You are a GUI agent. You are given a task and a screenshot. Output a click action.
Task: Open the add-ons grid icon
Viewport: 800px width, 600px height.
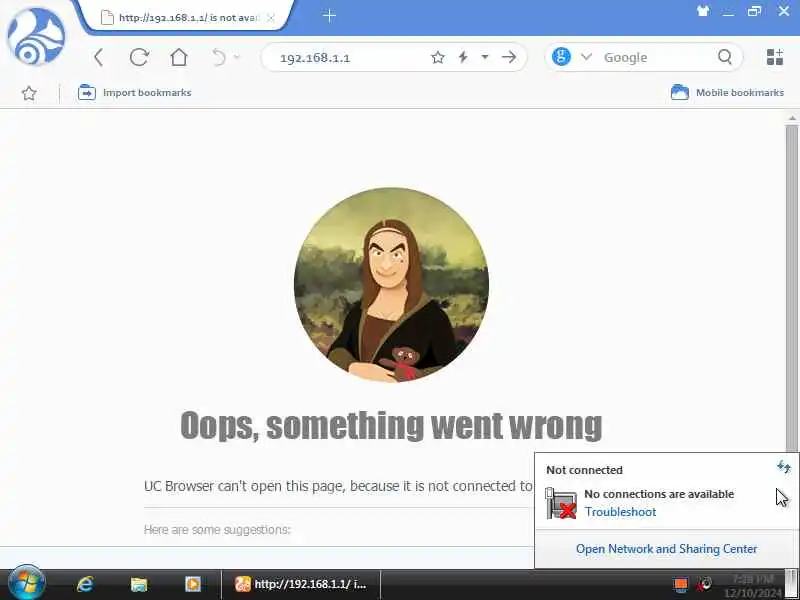774,57
